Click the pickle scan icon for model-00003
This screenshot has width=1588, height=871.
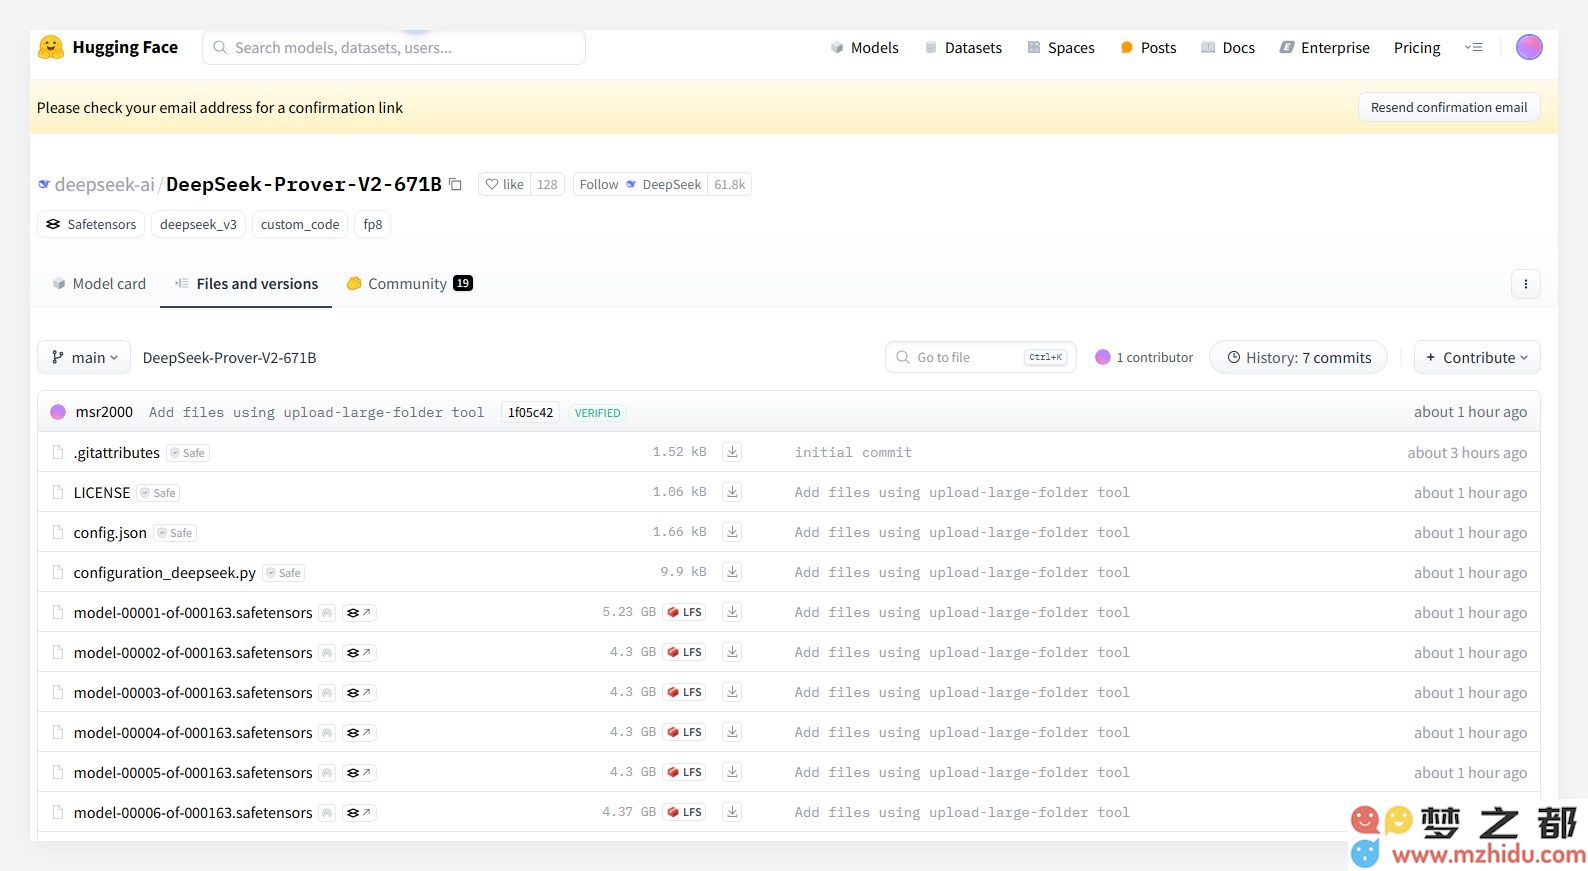[327, 693]
